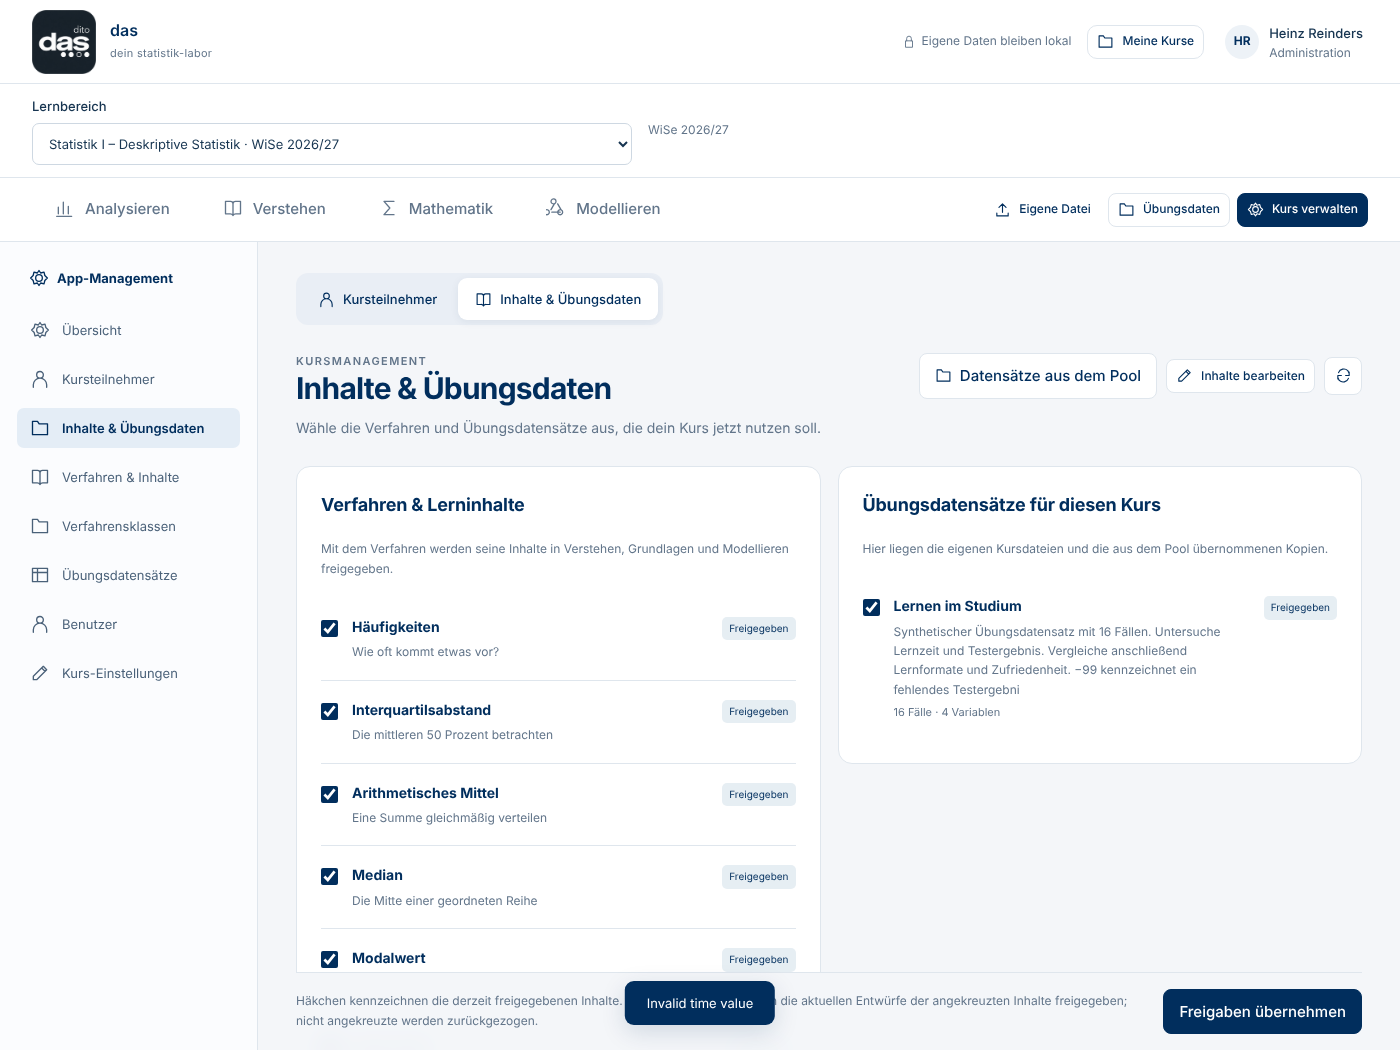Click the Übungsdaten button
1400x1050 pixels.
coord(1169,209)
